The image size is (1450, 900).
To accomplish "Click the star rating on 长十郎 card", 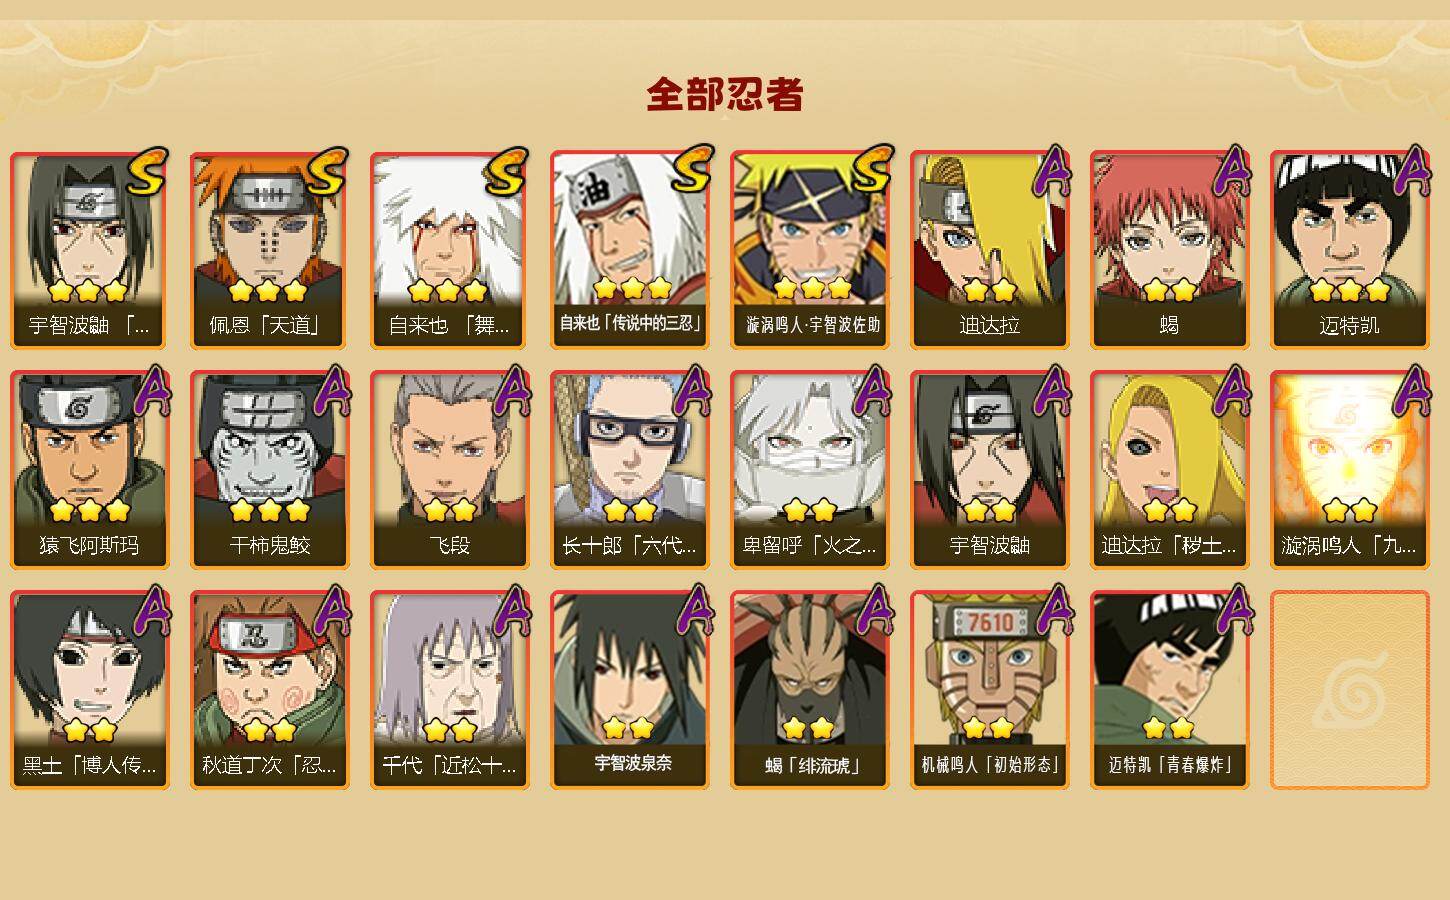I will pyautogui.click(x=630, y=511).
